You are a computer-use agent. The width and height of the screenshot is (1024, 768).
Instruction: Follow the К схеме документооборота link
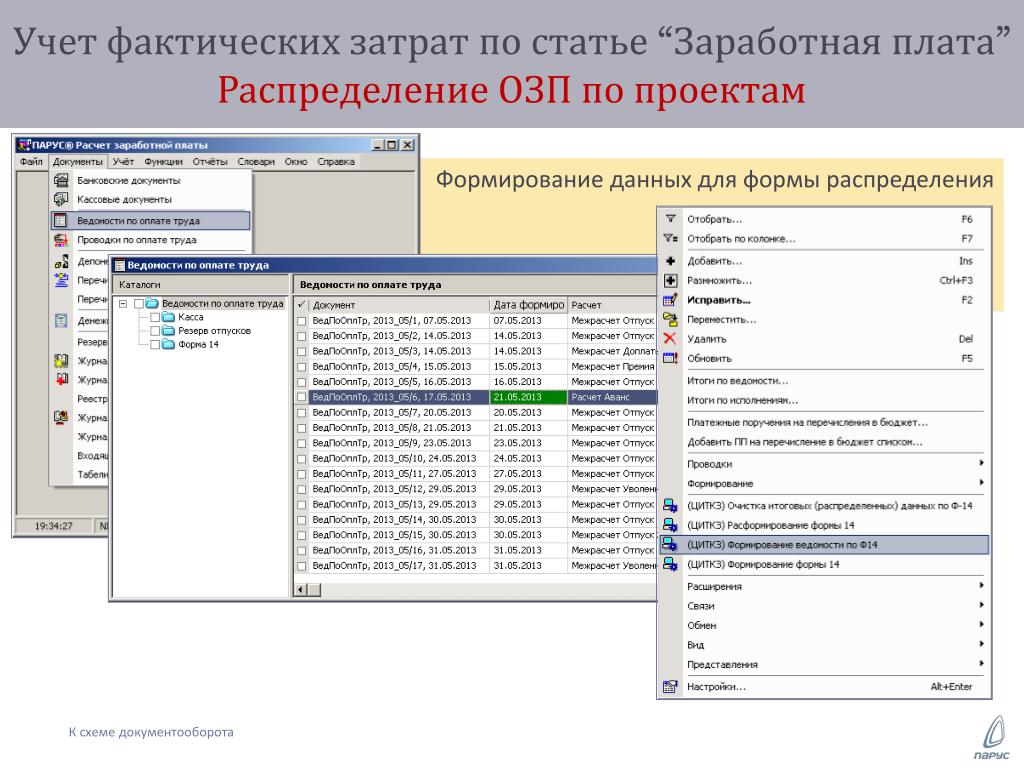pos(151,732)
